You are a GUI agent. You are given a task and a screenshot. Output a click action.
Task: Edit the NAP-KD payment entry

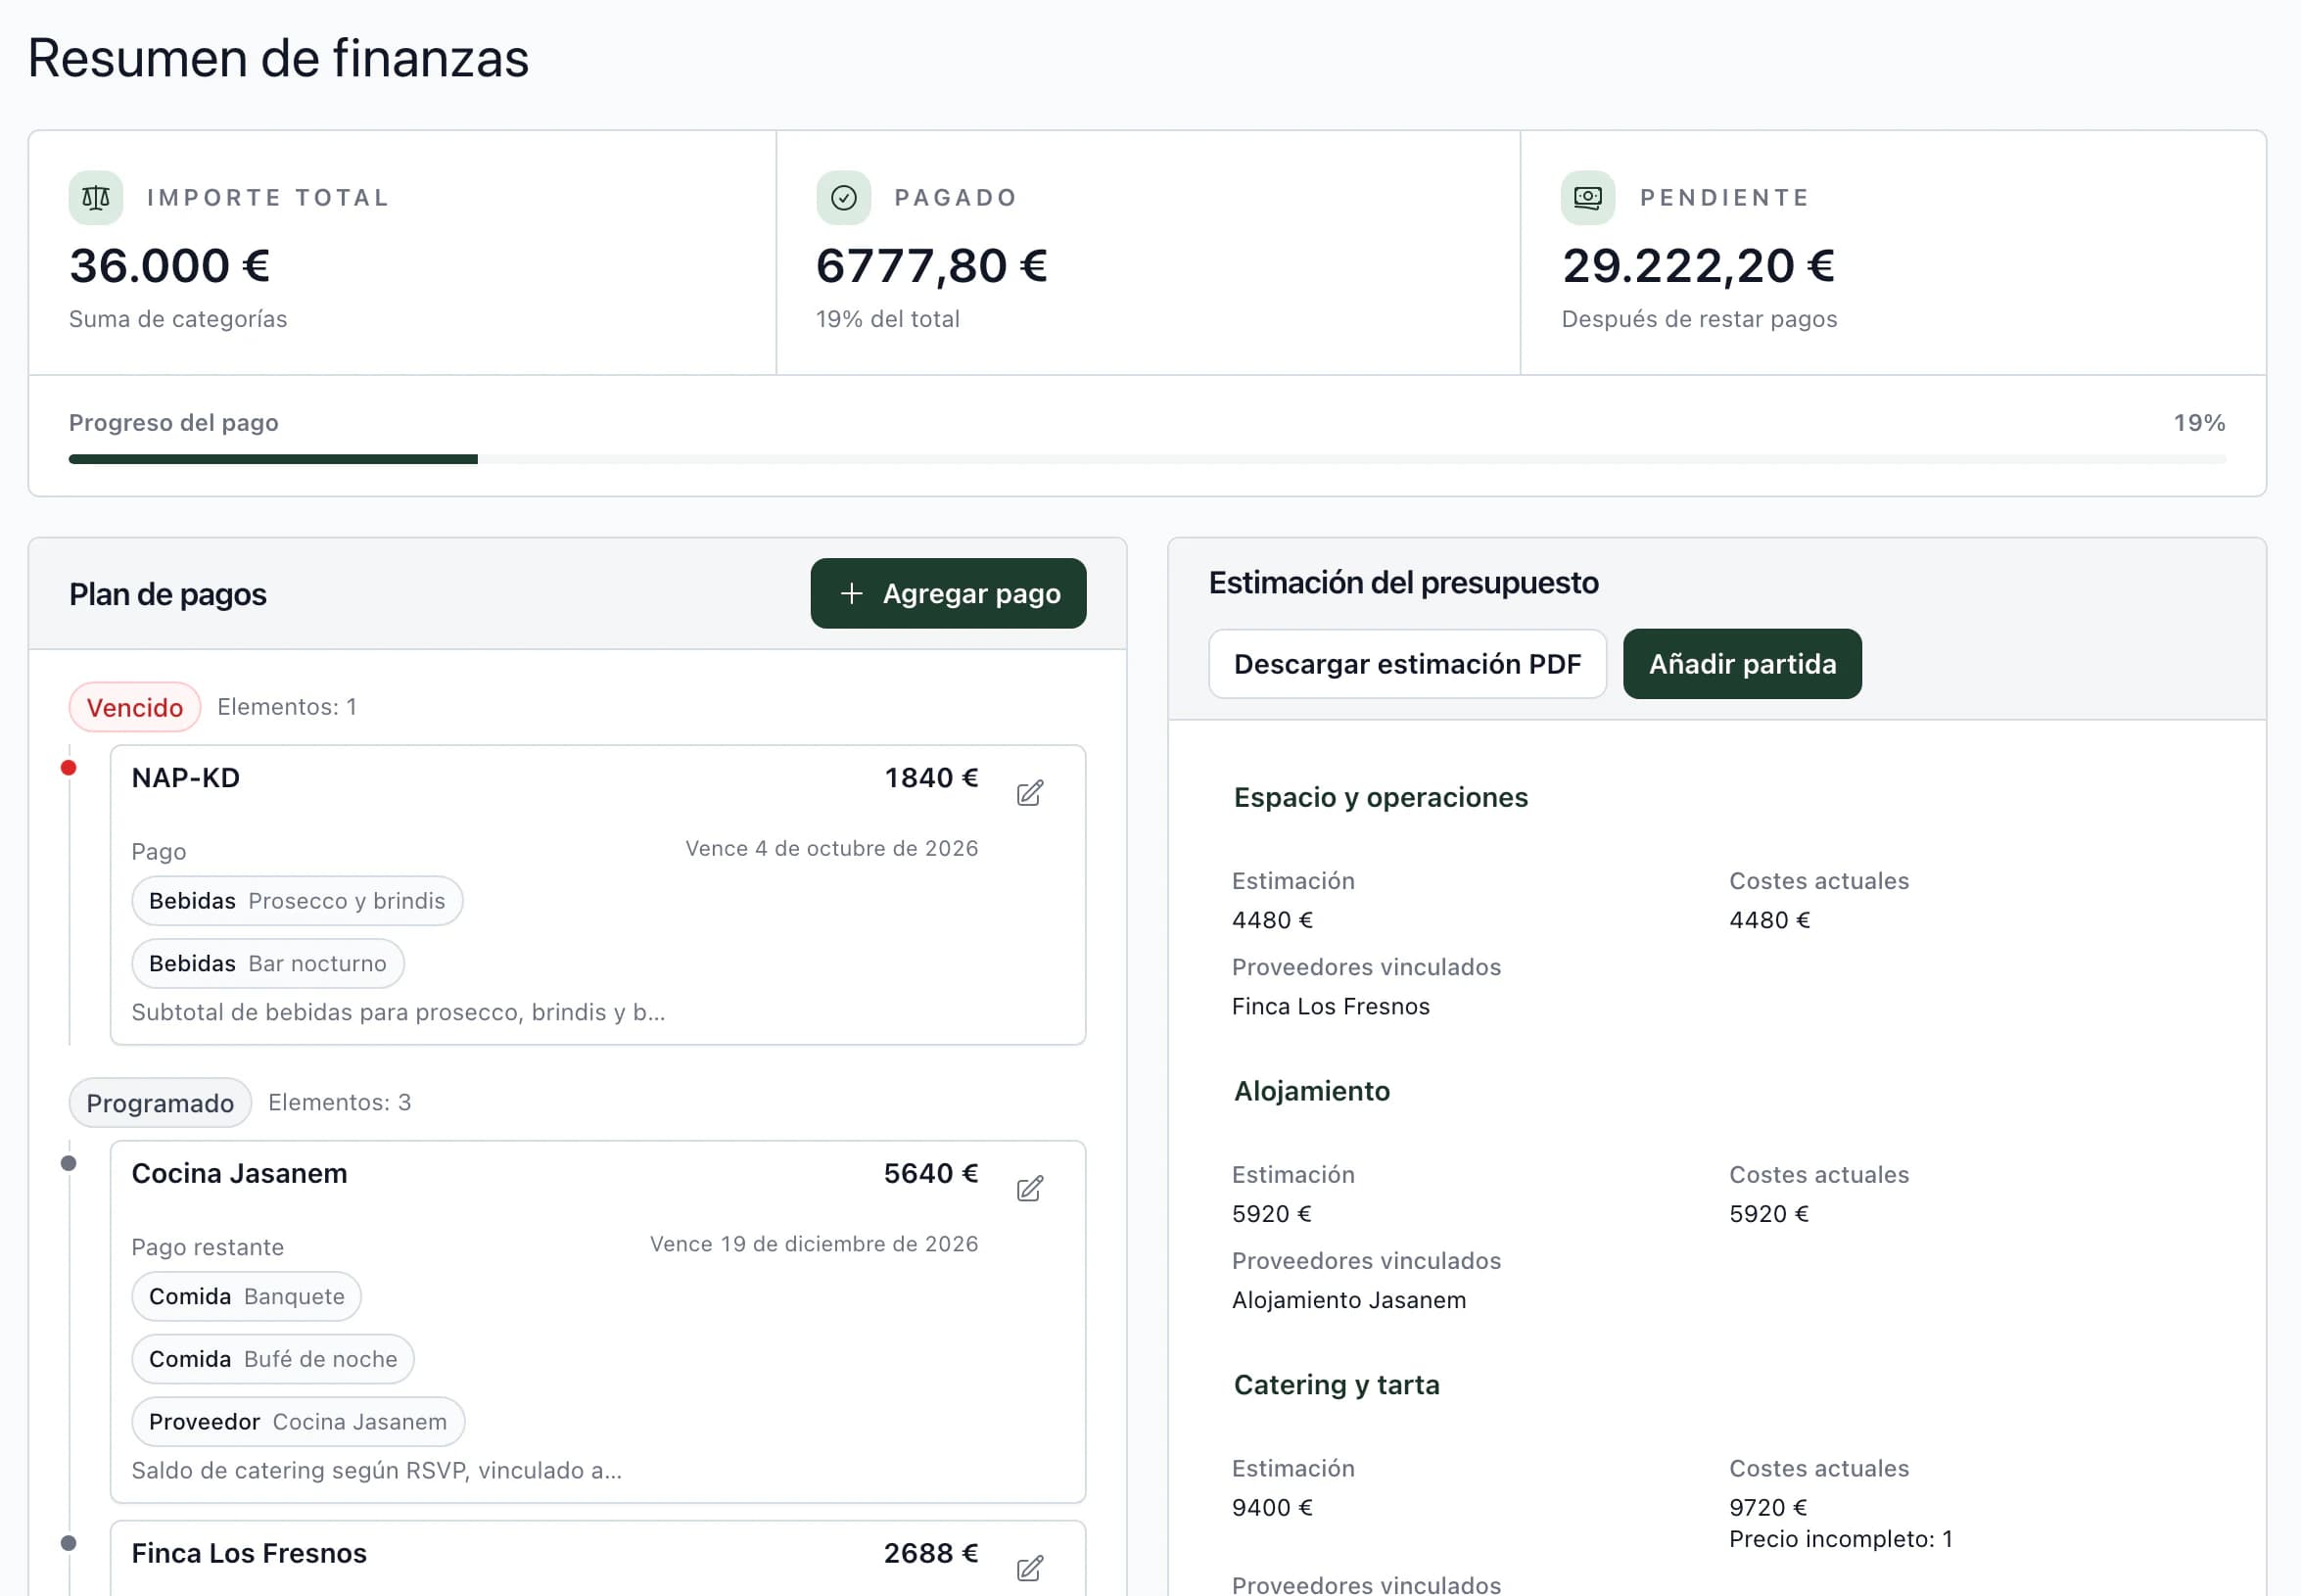[x=1029, y=793]
